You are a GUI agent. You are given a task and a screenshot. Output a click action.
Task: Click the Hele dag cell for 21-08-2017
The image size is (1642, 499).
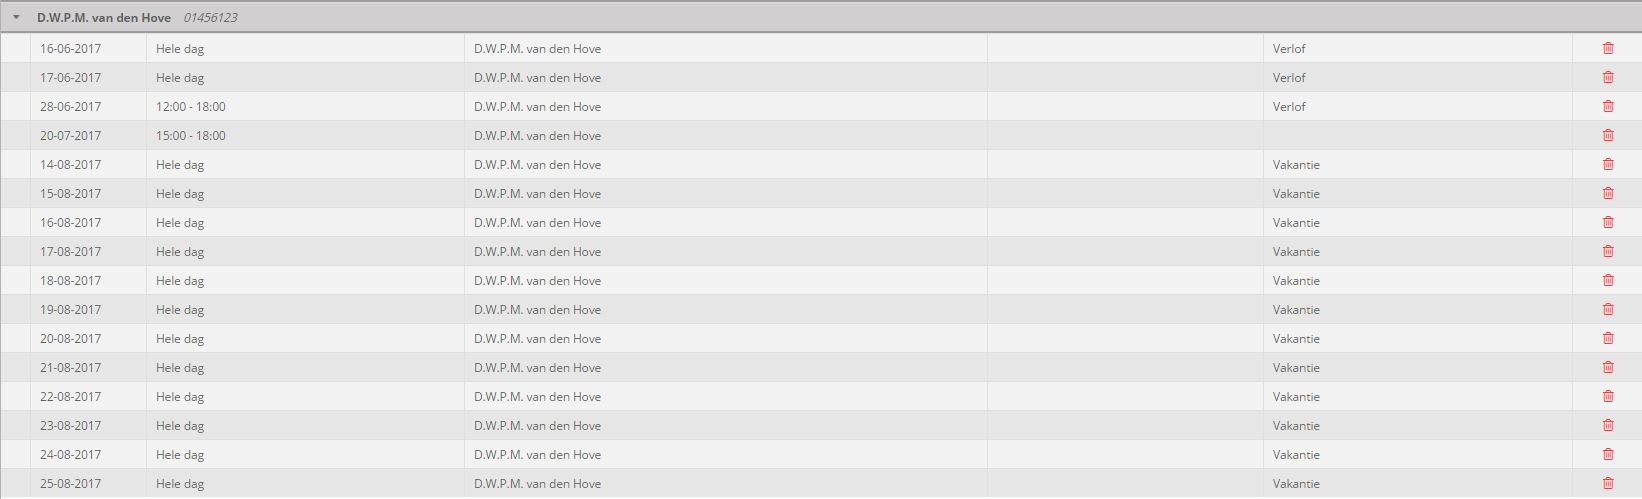[x=305, y=367]
